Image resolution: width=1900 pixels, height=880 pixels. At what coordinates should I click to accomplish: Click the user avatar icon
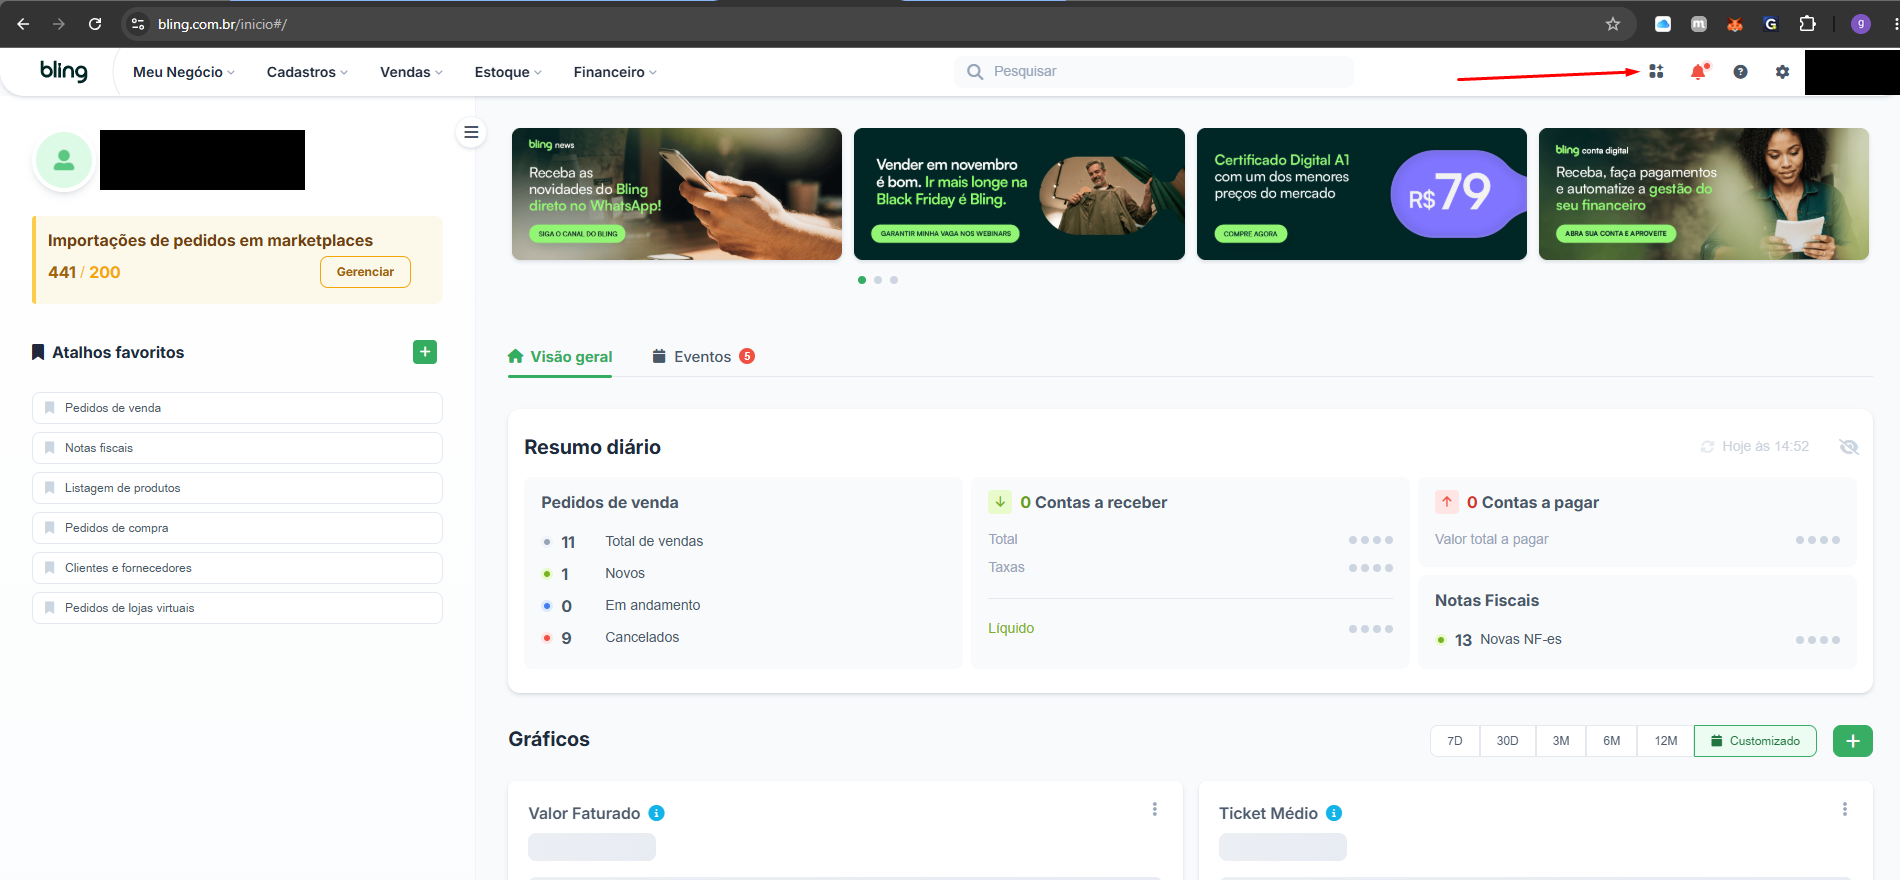click(64, 160)
